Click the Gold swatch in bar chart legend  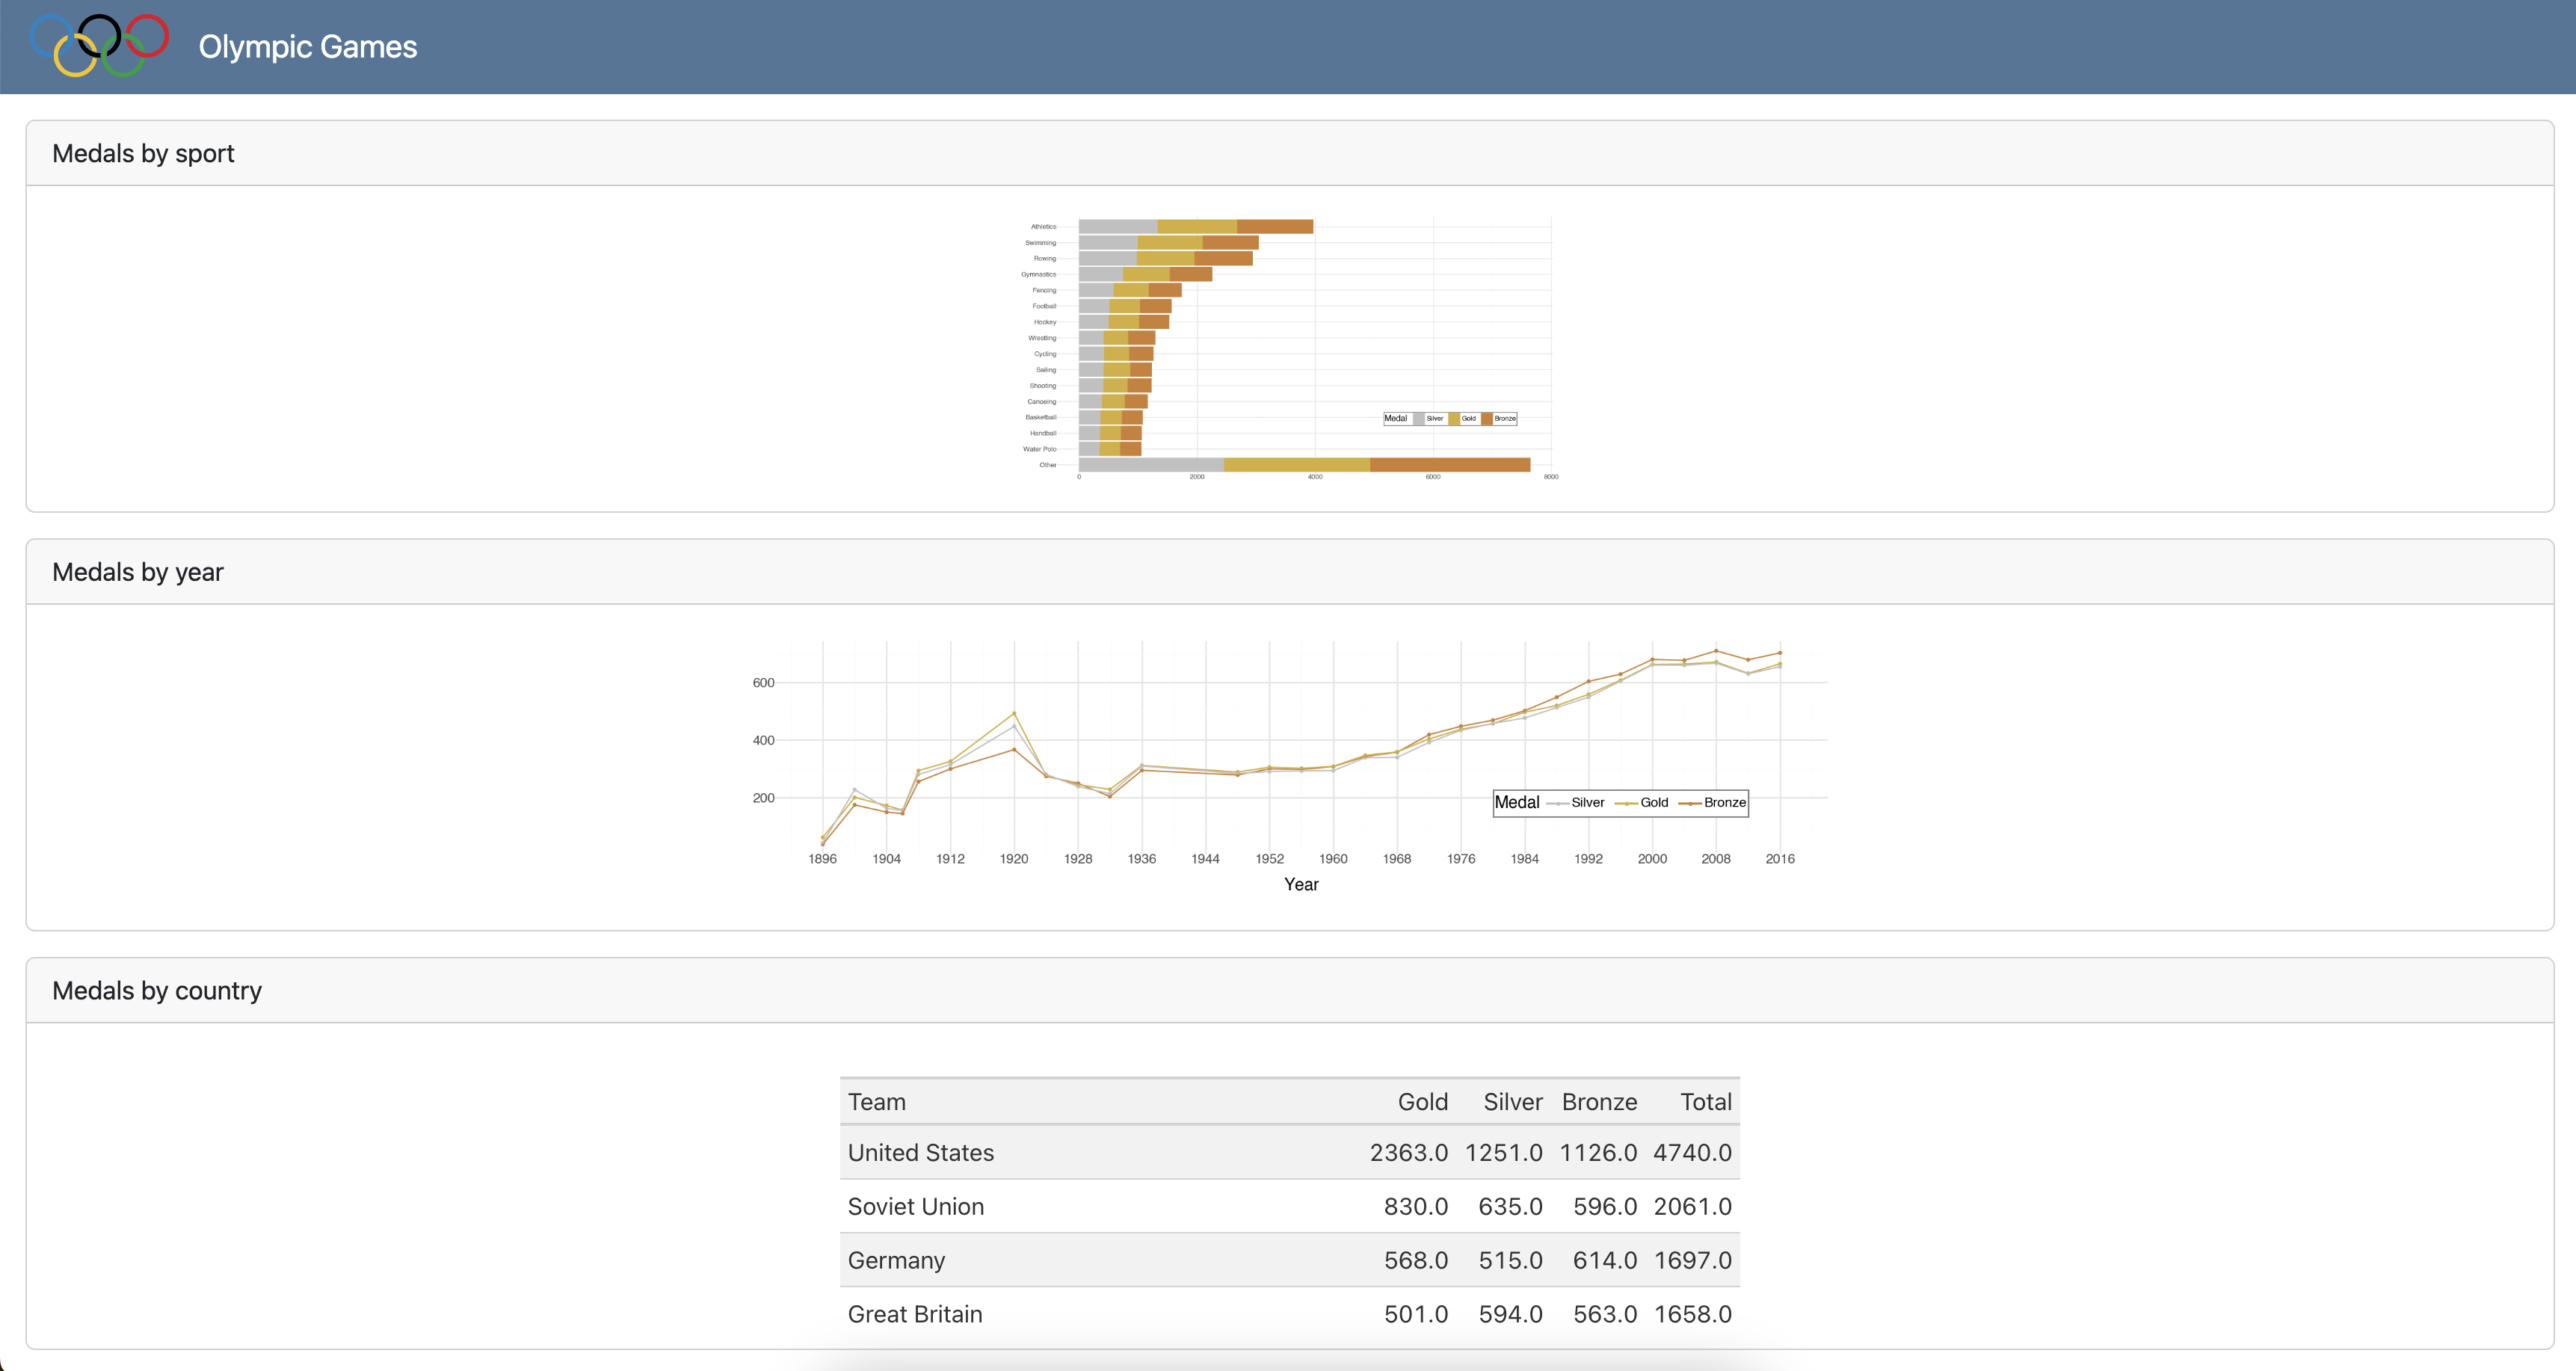click(1453, 419)
